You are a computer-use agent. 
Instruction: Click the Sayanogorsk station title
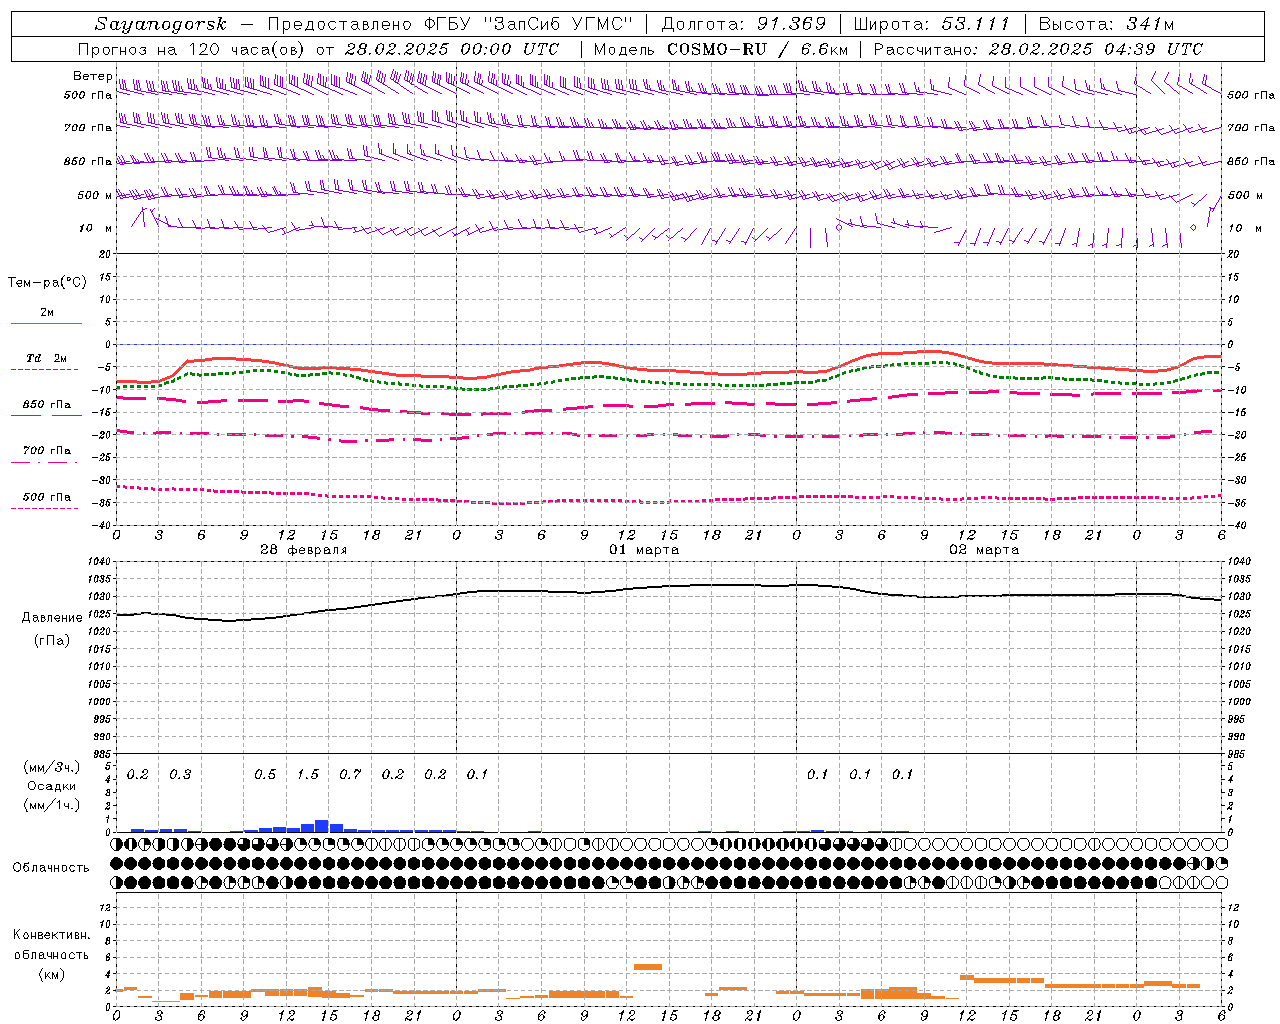161,24
